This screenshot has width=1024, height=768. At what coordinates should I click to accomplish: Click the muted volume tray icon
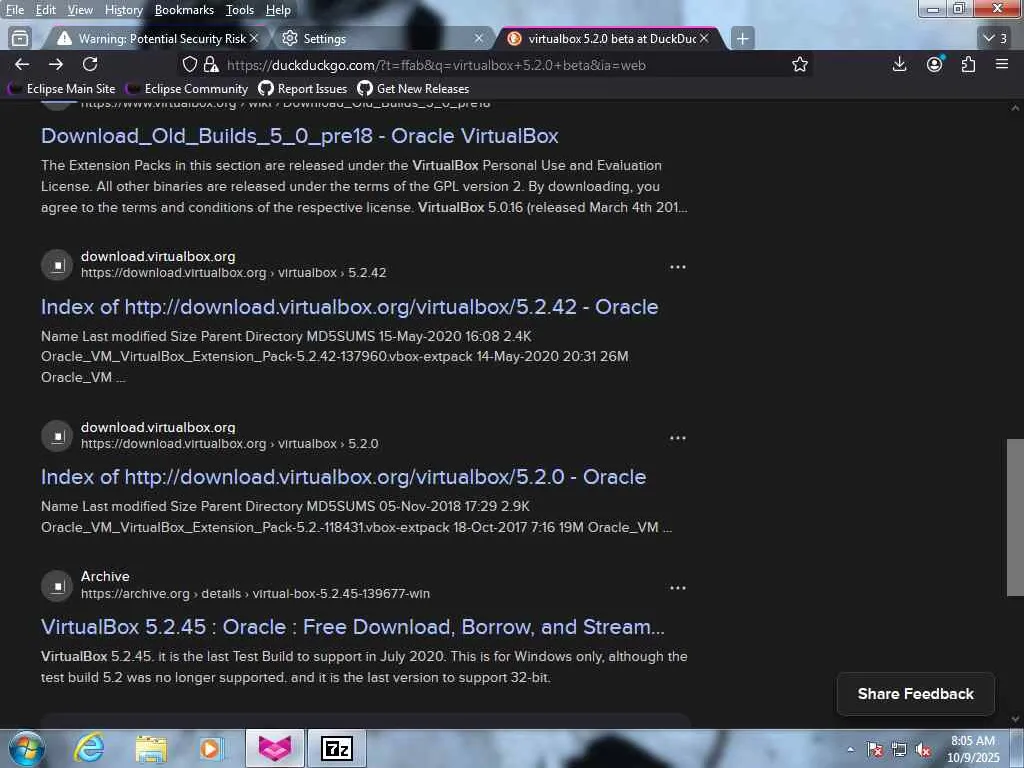(x=923, y=750)
